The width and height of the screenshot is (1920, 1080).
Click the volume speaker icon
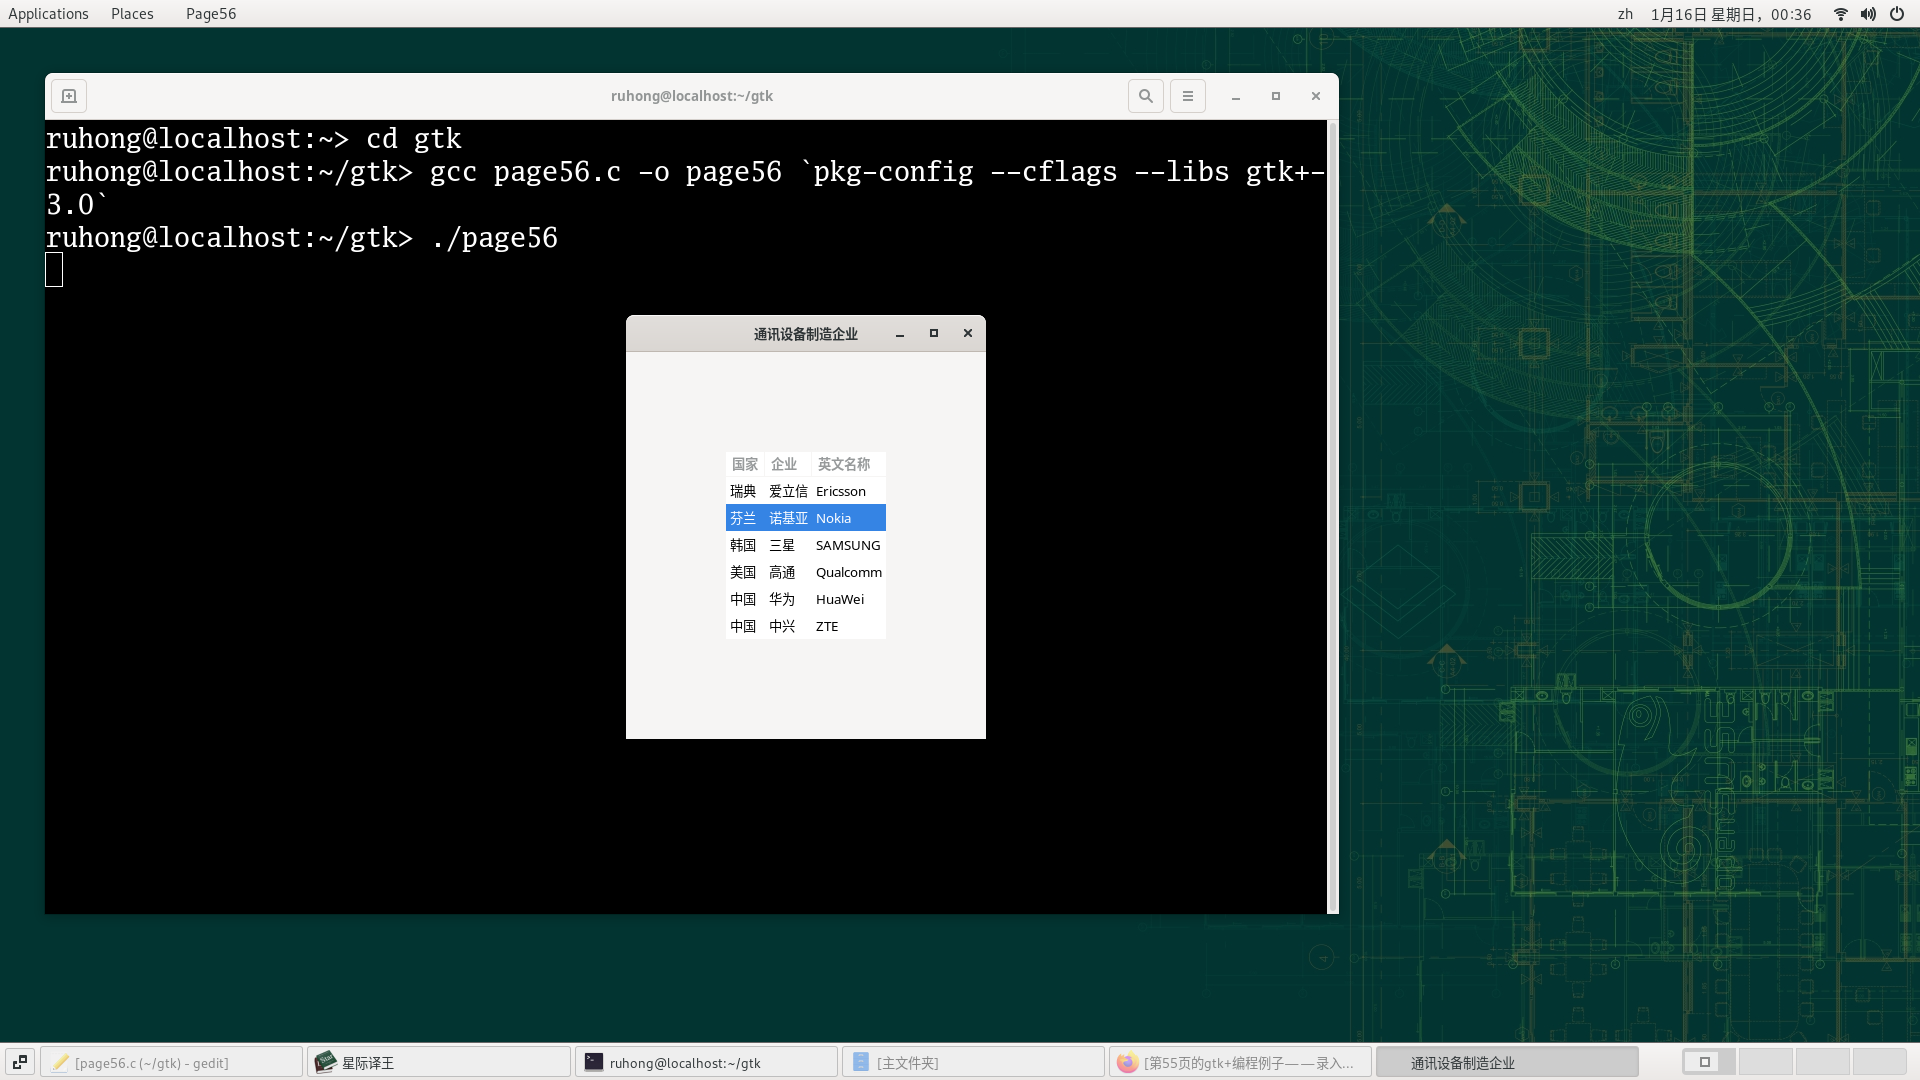point(1868,14)
